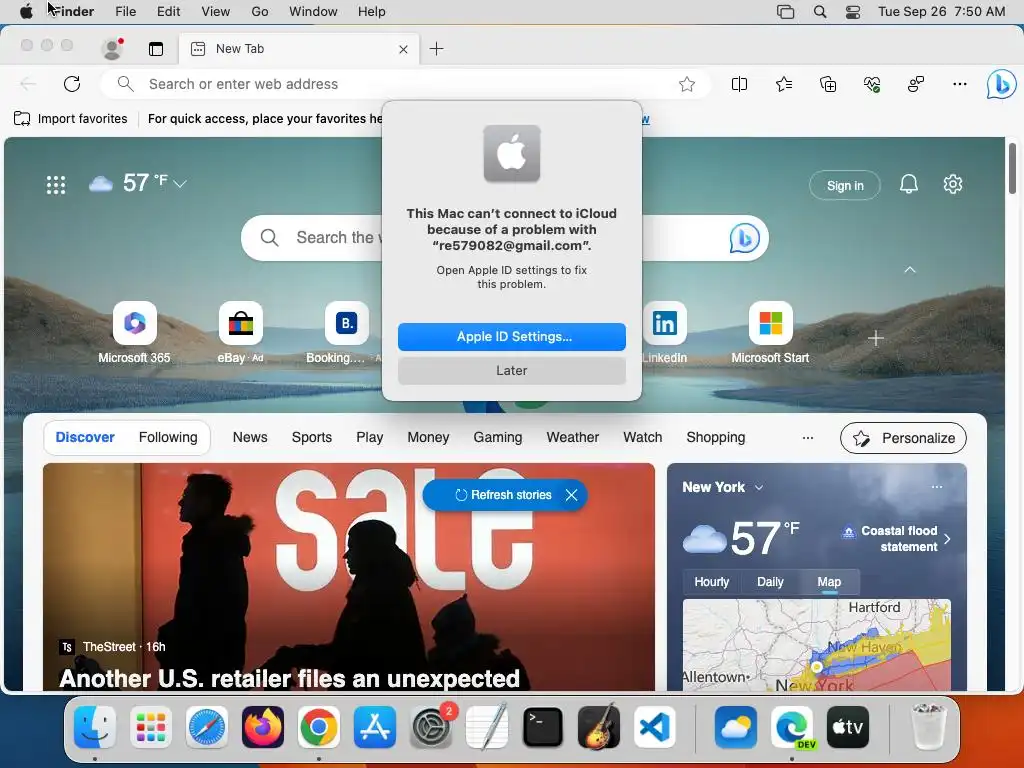Open Visual Studio Code from the Dock
The width and height of the screenshot is (1024, 768).
[654, 727]
